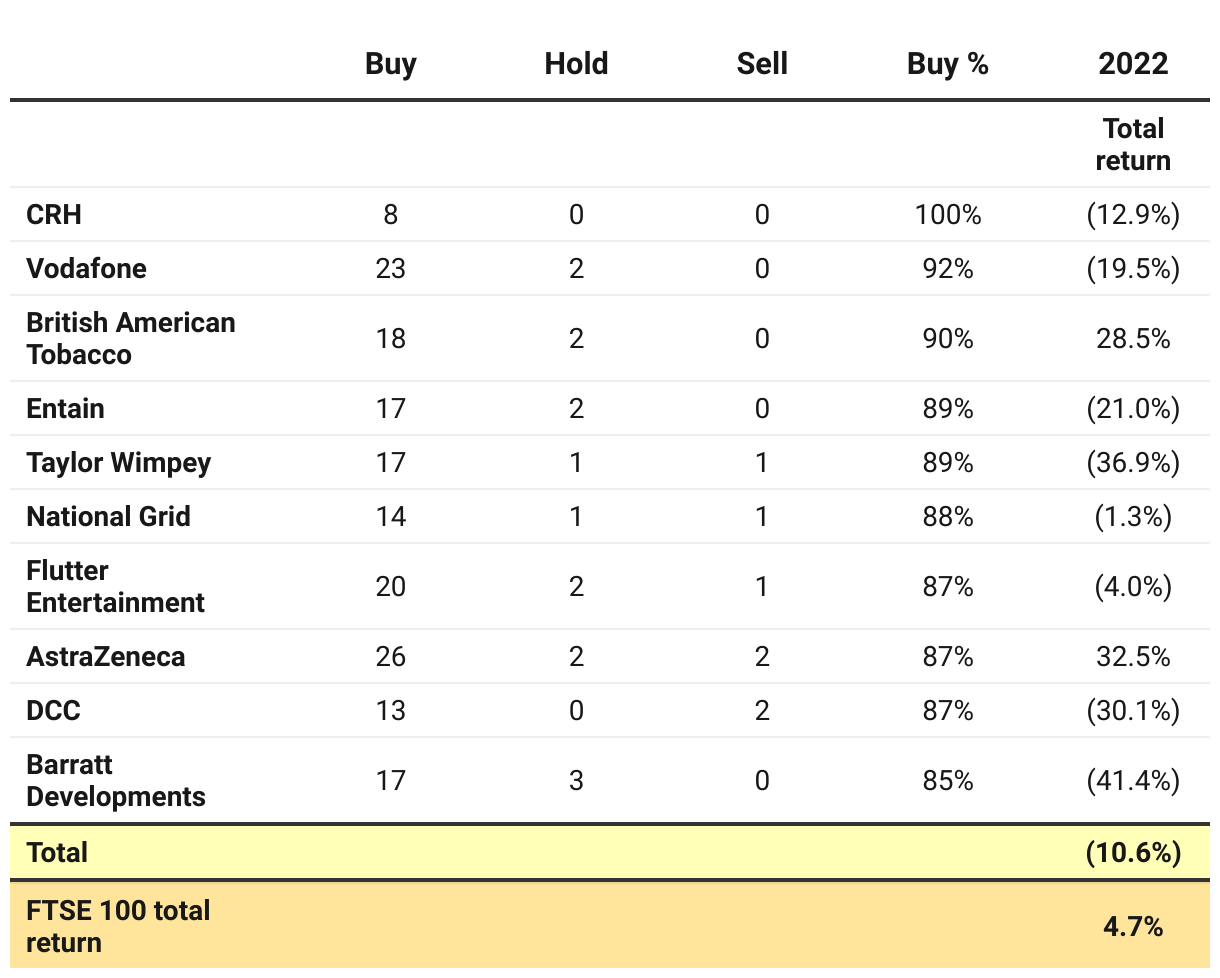Viewport: 1220px width, 978px height.
Task: Select the Vodafone company name
Action: click(86, 269)
